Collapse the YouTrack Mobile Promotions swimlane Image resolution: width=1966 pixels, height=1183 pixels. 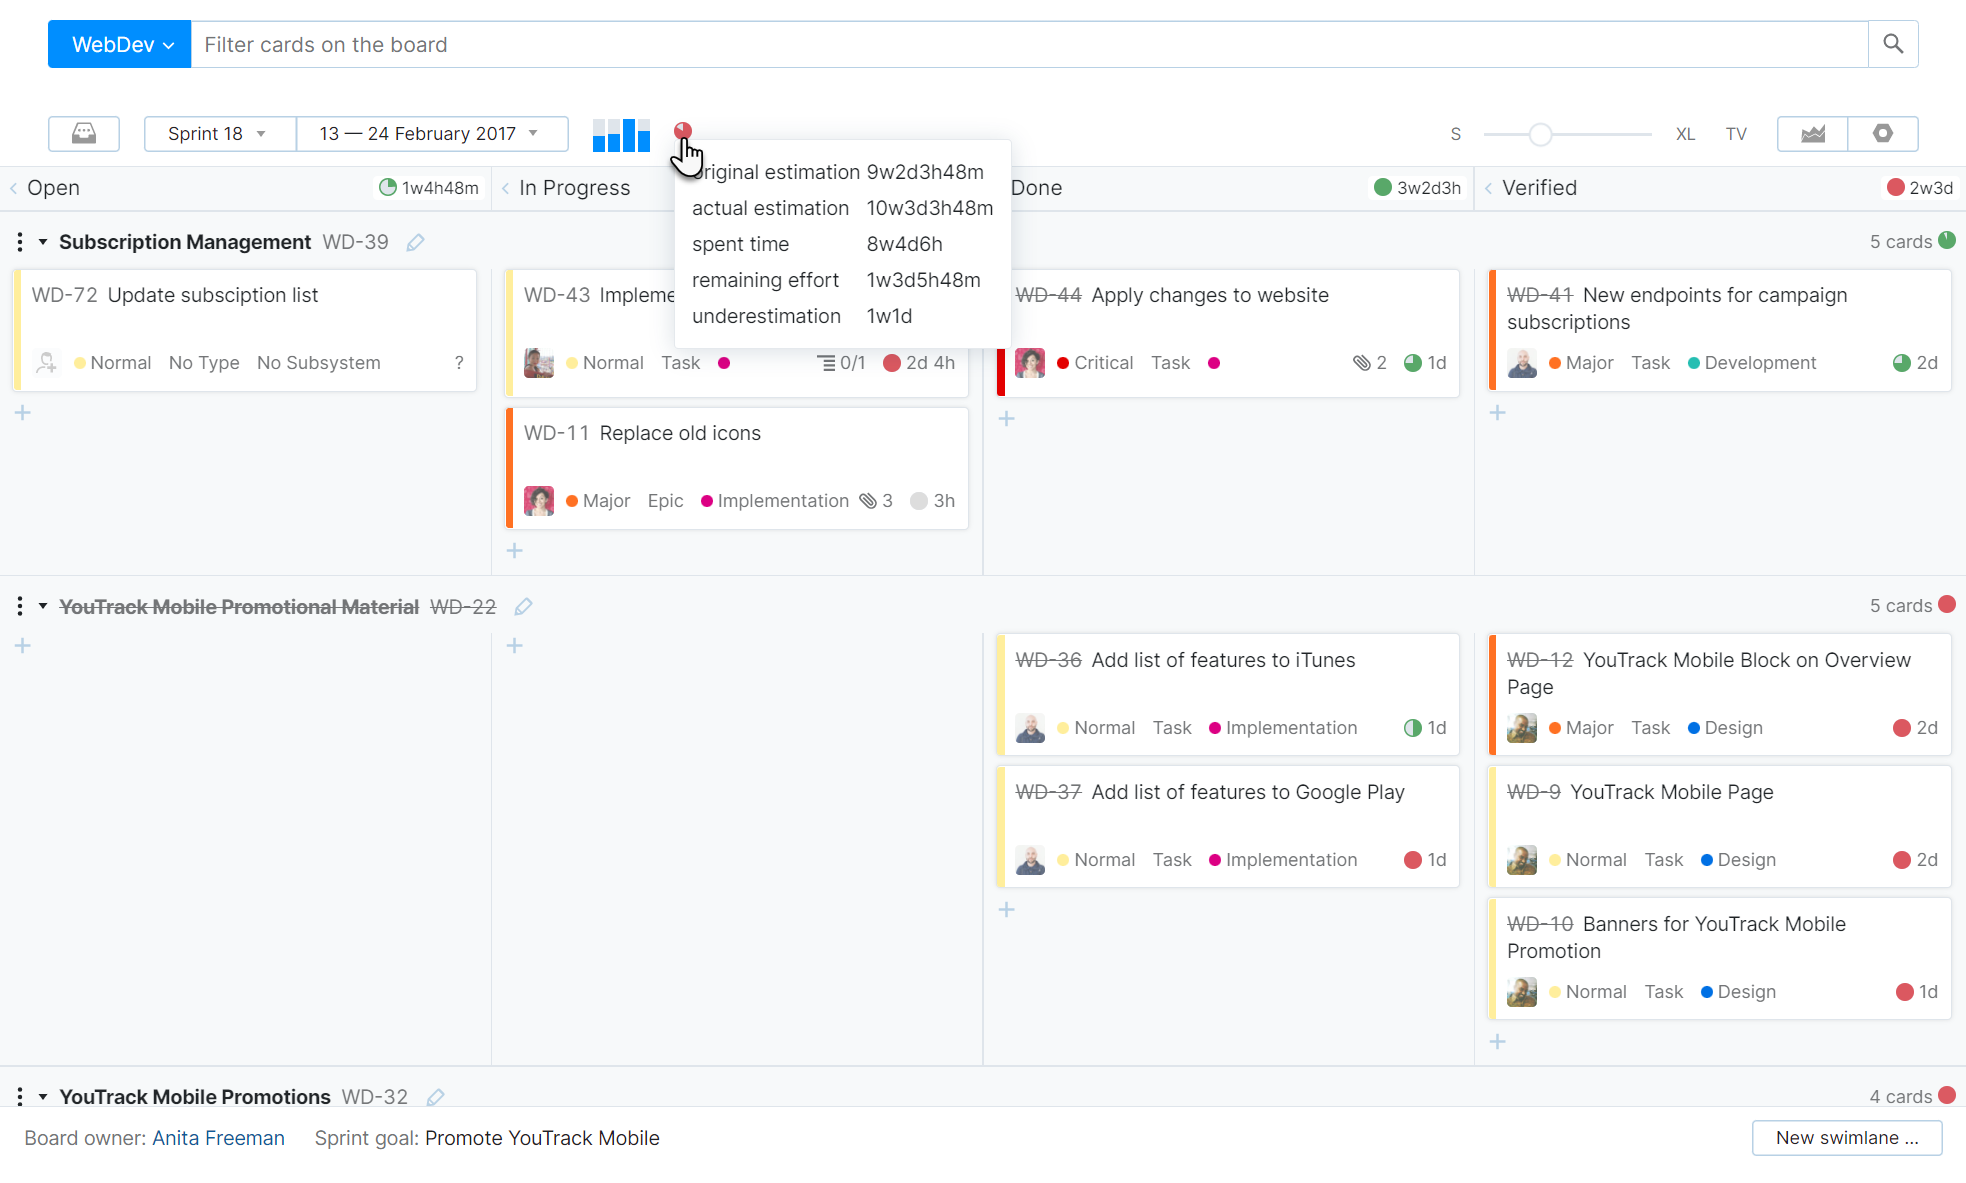(x=43, y=1097)
